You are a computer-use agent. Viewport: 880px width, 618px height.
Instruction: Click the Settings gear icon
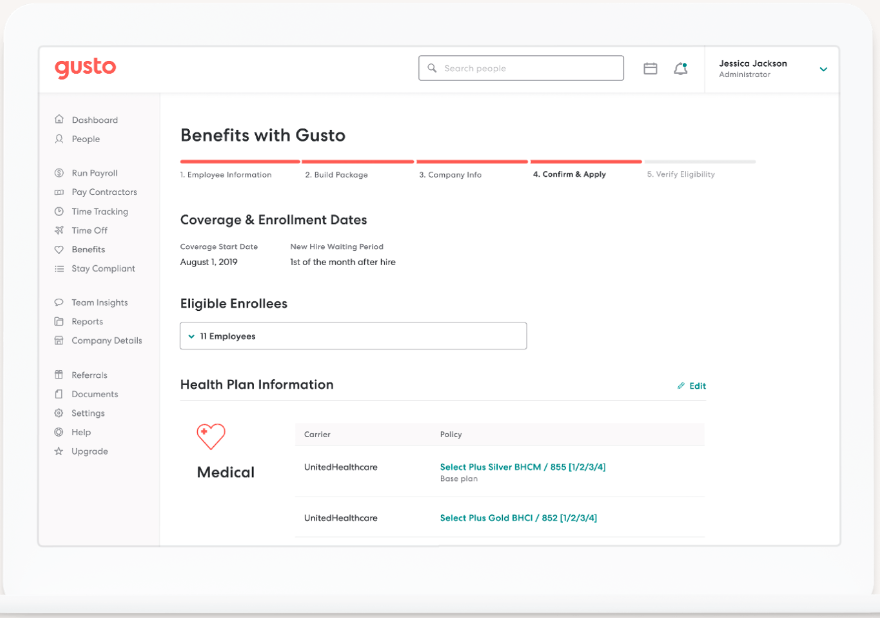point(59,413)
